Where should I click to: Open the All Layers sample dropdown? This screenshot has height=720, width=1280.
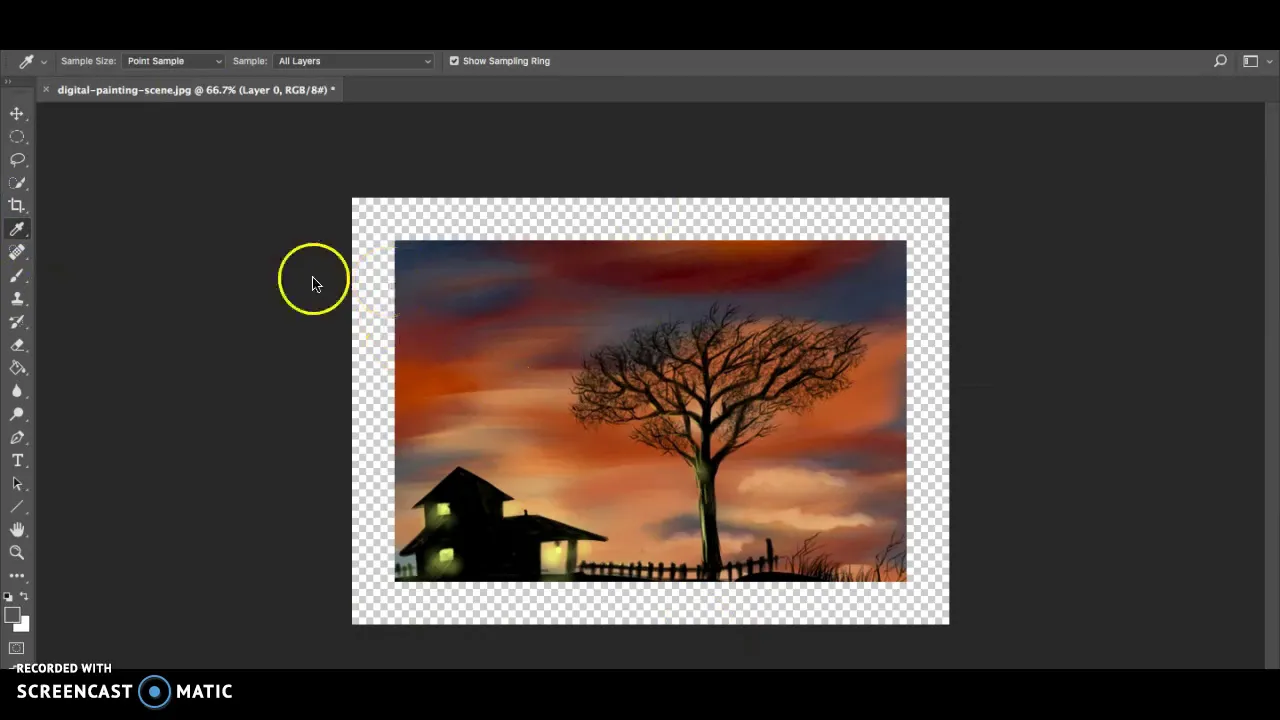(x=354, y=61)
